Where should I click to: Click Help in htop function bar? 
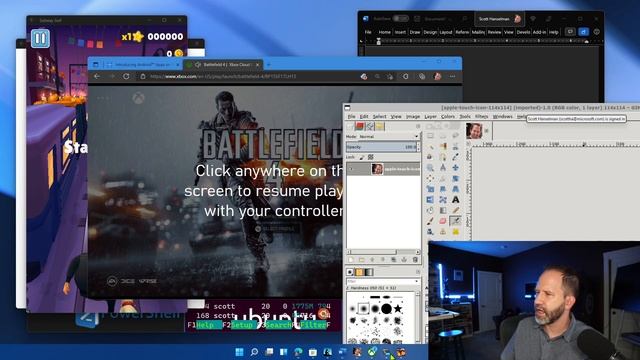209,325
